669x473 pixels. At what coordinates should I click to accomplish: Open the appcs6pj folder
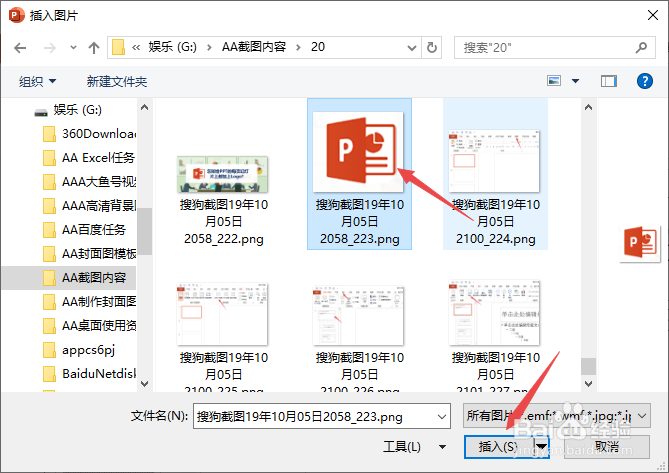point(79,350)
